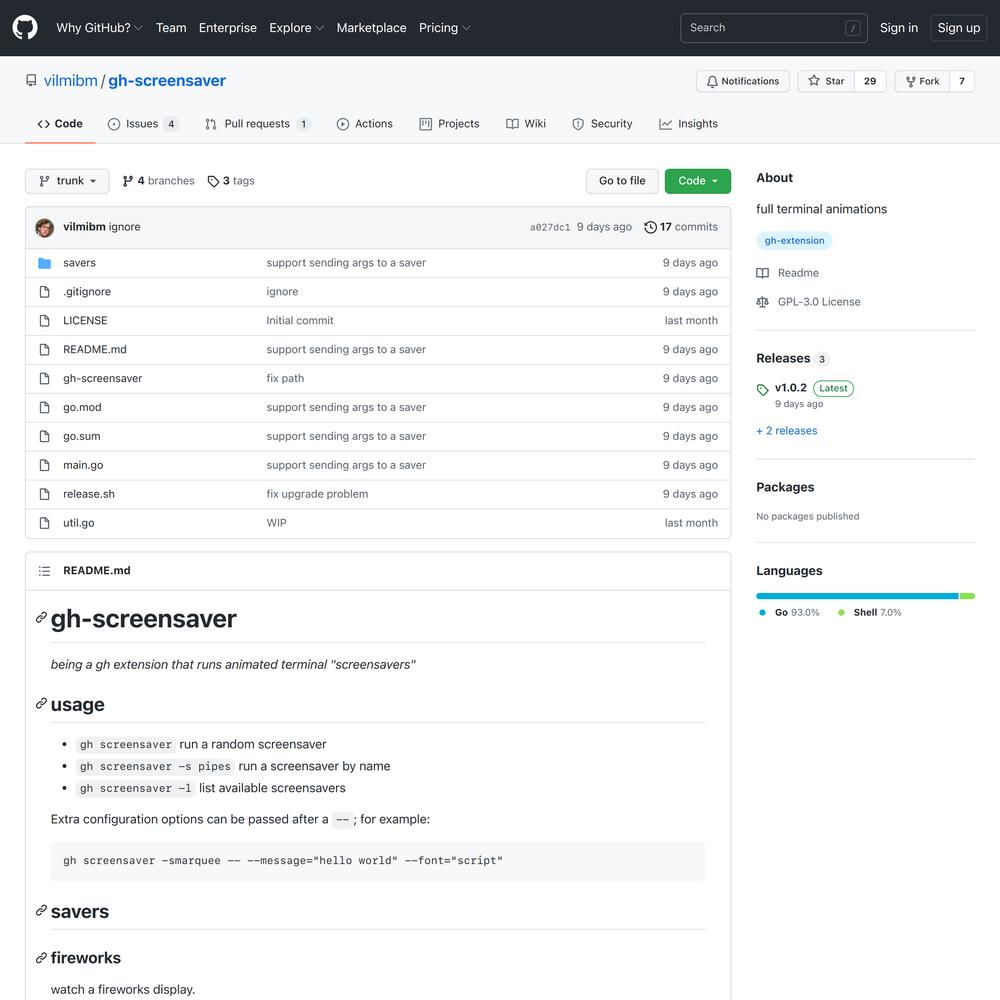Viewport: 1000px width, 1000px height.
Task: Open commit hash a027dc1
Action: click(550, 228)
